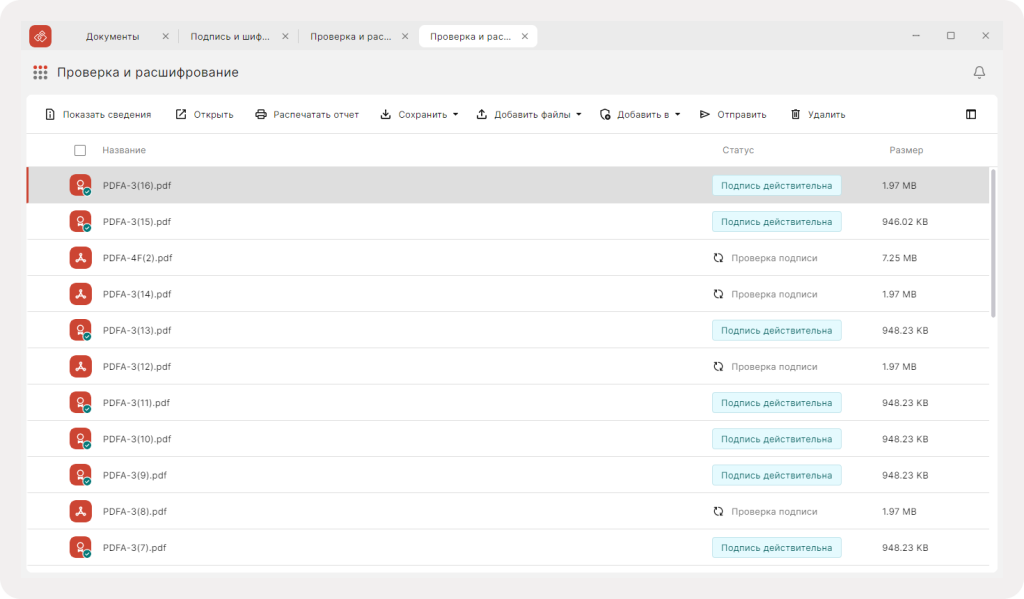Click PDF icon of PDFA-3(12).pdf
Image resolution: width=1024 pixels, height=599 pixels.
coord(80,366)
